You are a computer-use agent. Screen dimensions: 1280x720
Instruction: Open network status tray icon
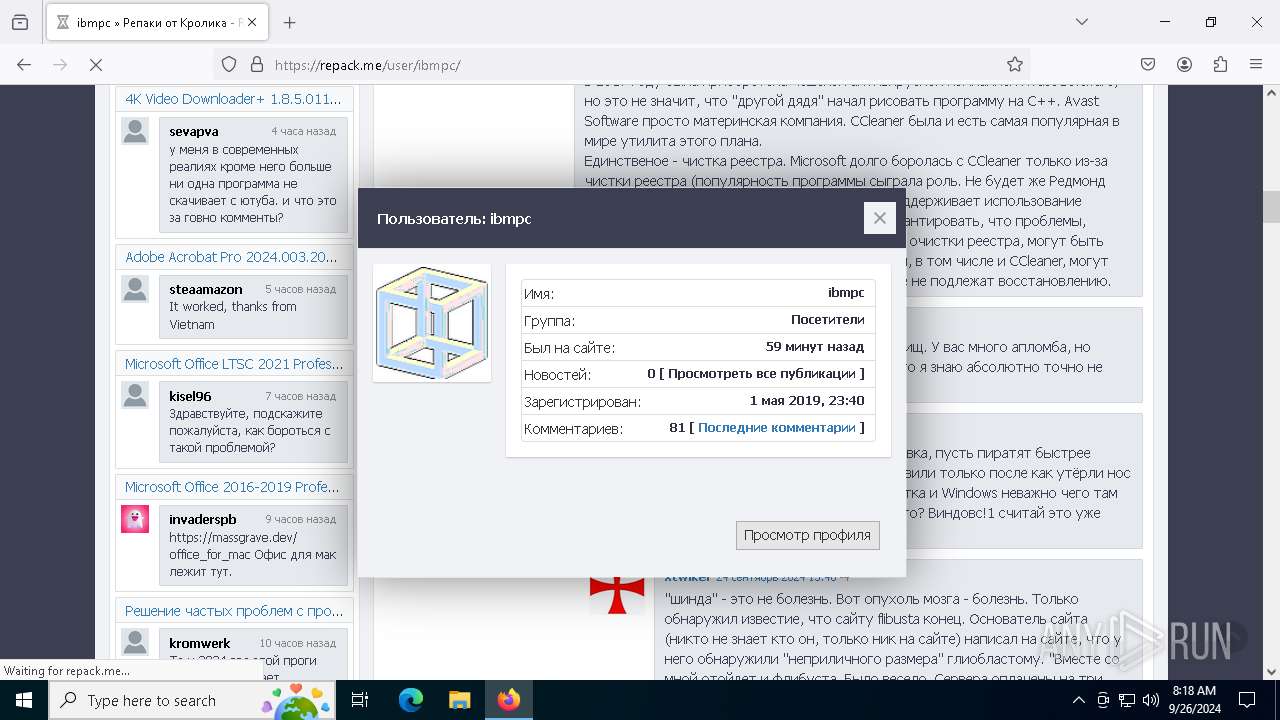pyautogui.click(x=1127, y=700)
